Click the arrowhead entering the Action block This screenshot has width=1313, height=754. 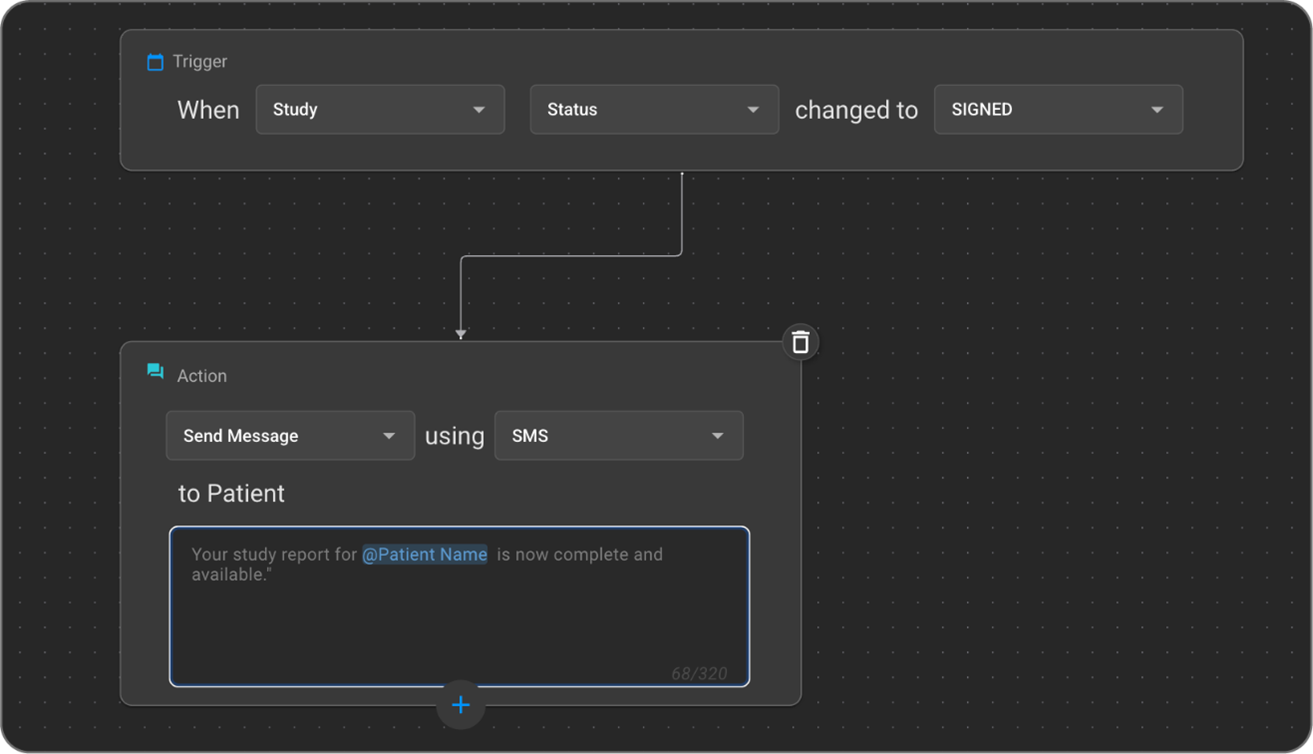[460, 334]
